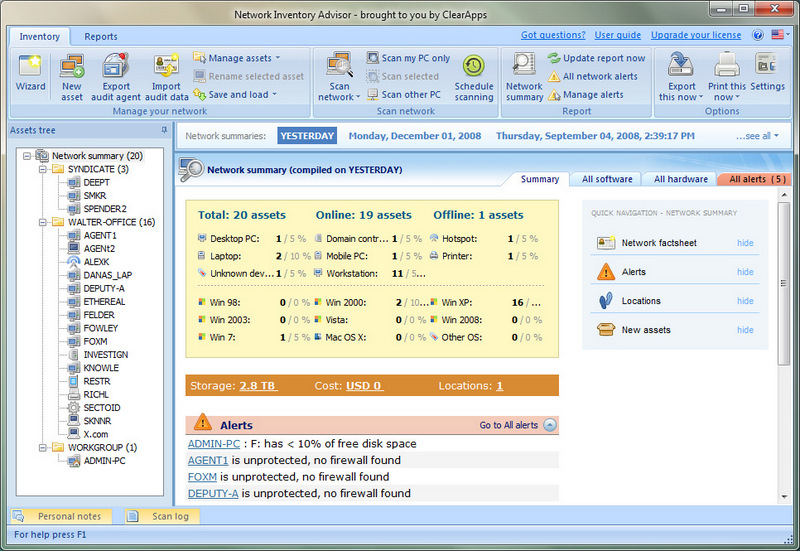Open the ADMIN-PC alert link
This screenshot has height=551, width=800.
214,444
